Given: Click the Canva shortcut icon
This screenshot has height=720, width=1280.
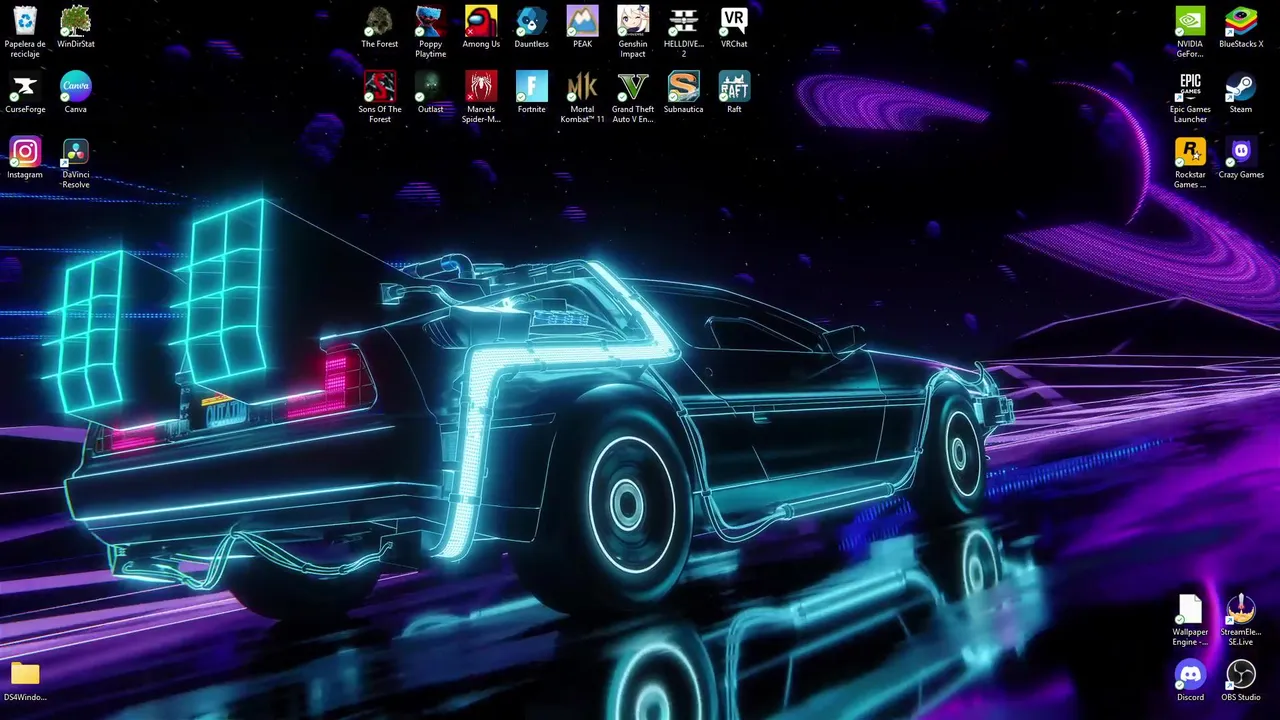Looking at the screenshot, I should (x=76, y=86).
